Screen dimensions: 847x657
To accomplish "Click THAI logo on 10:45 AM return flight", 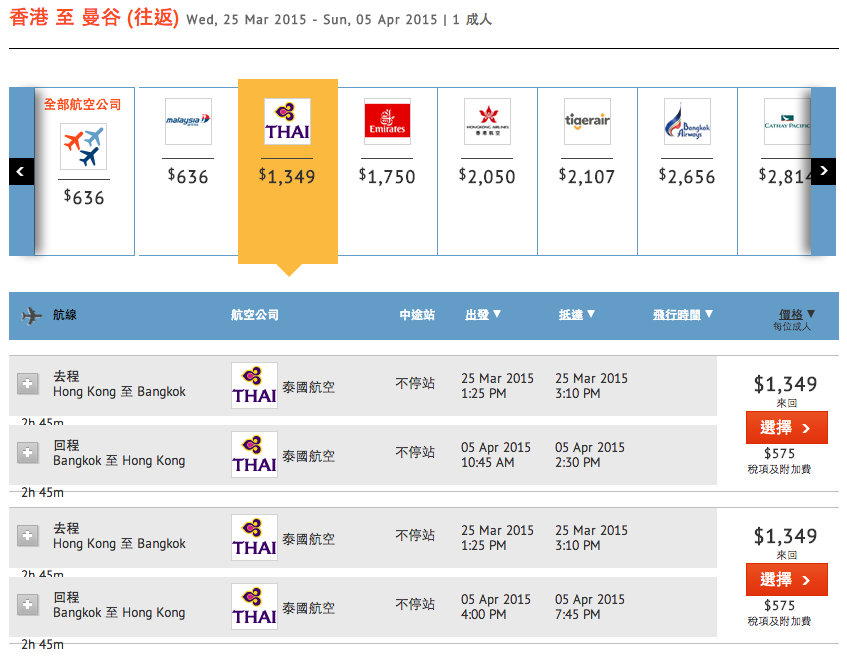I will [254, 454].
